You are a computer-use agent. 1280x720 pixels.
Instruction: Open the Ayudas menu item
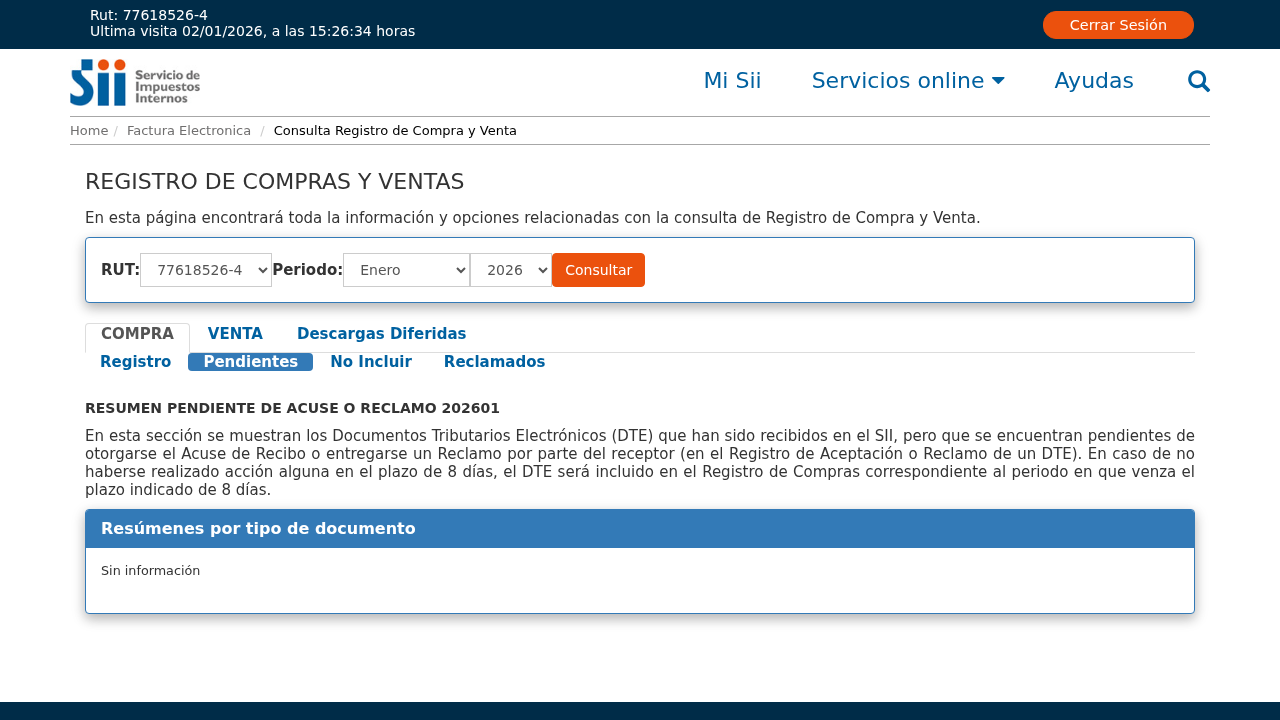tap(1093, 81)
